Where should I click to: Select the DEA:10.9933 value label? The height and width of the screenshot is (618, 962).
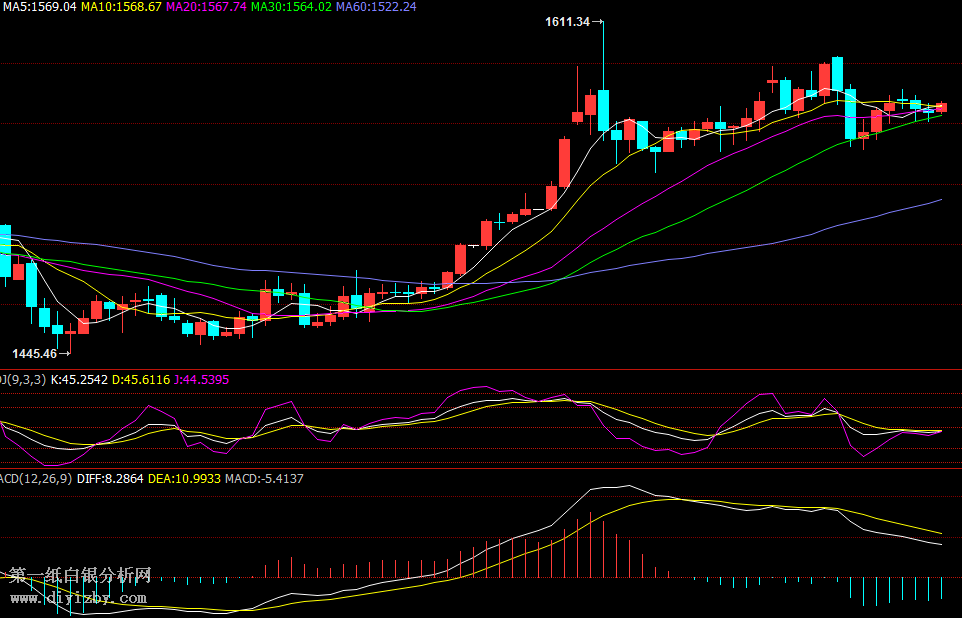click(184, 479)
